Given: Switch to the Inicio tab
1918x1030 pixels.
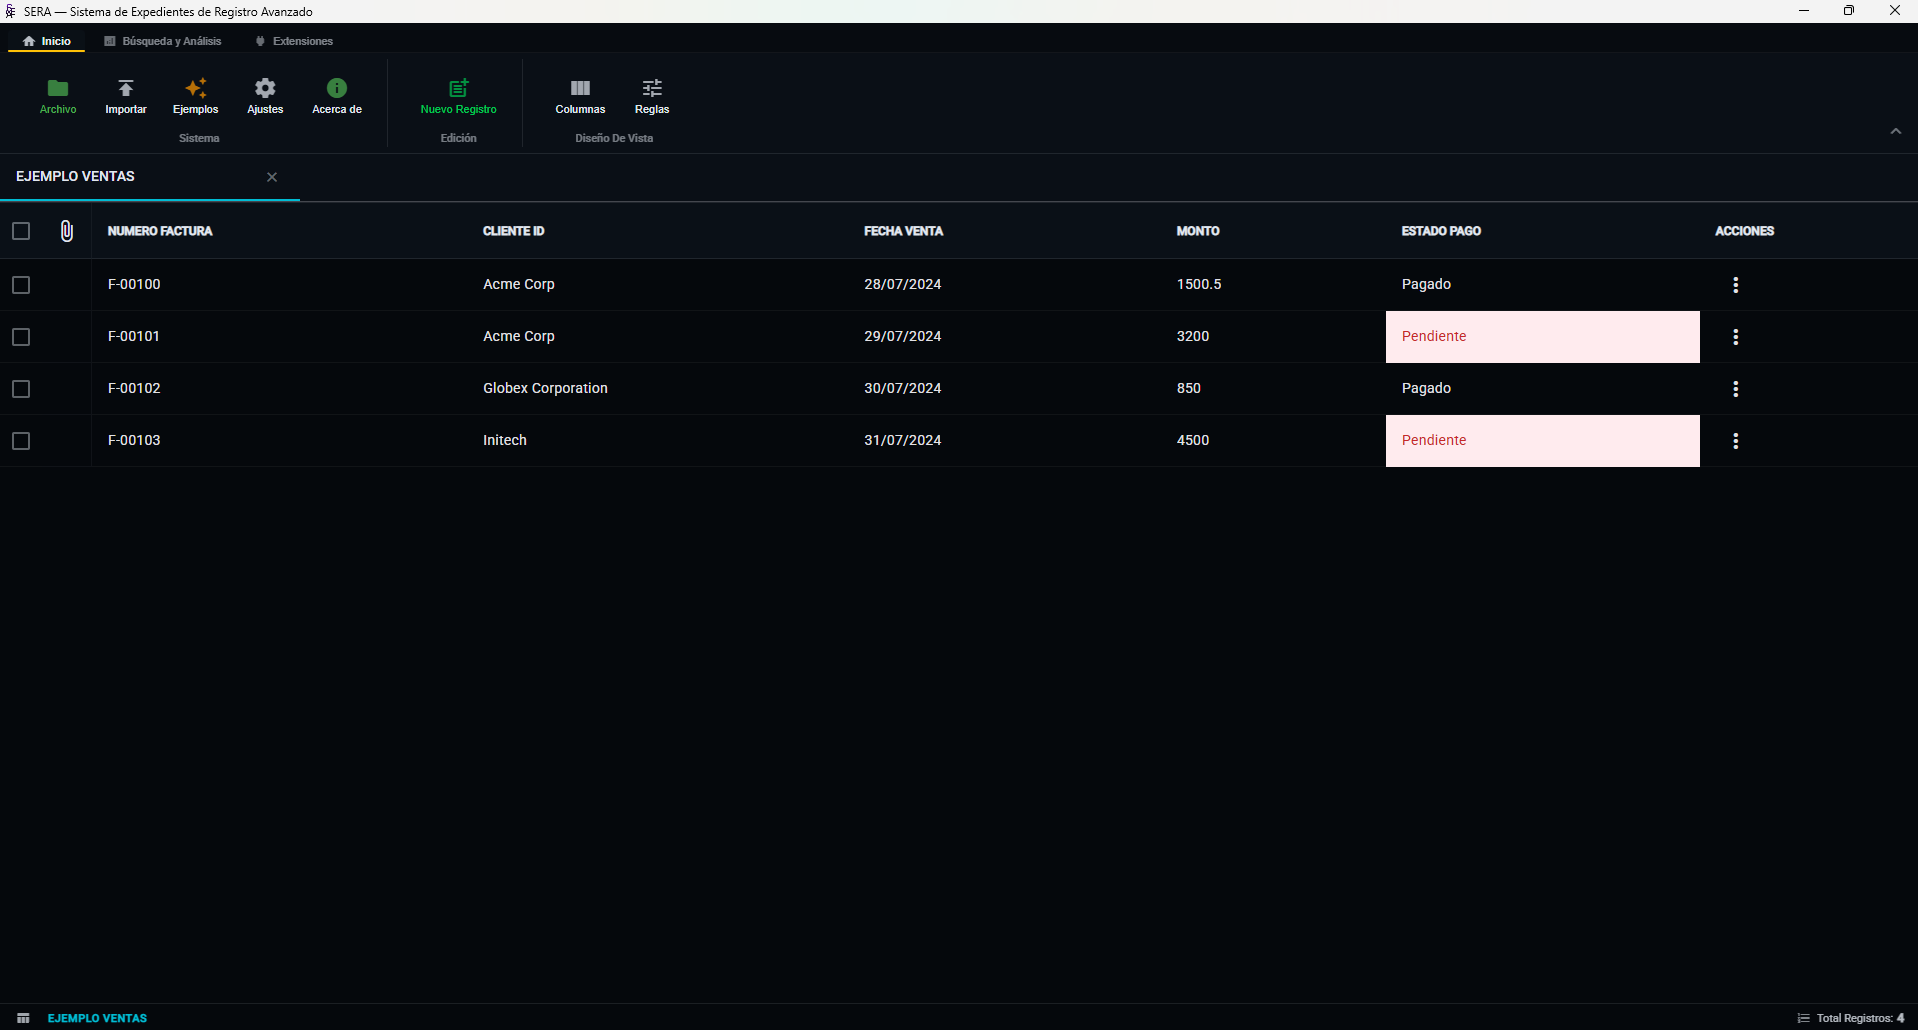Looking at the screenshot, I should pos(47,41).
